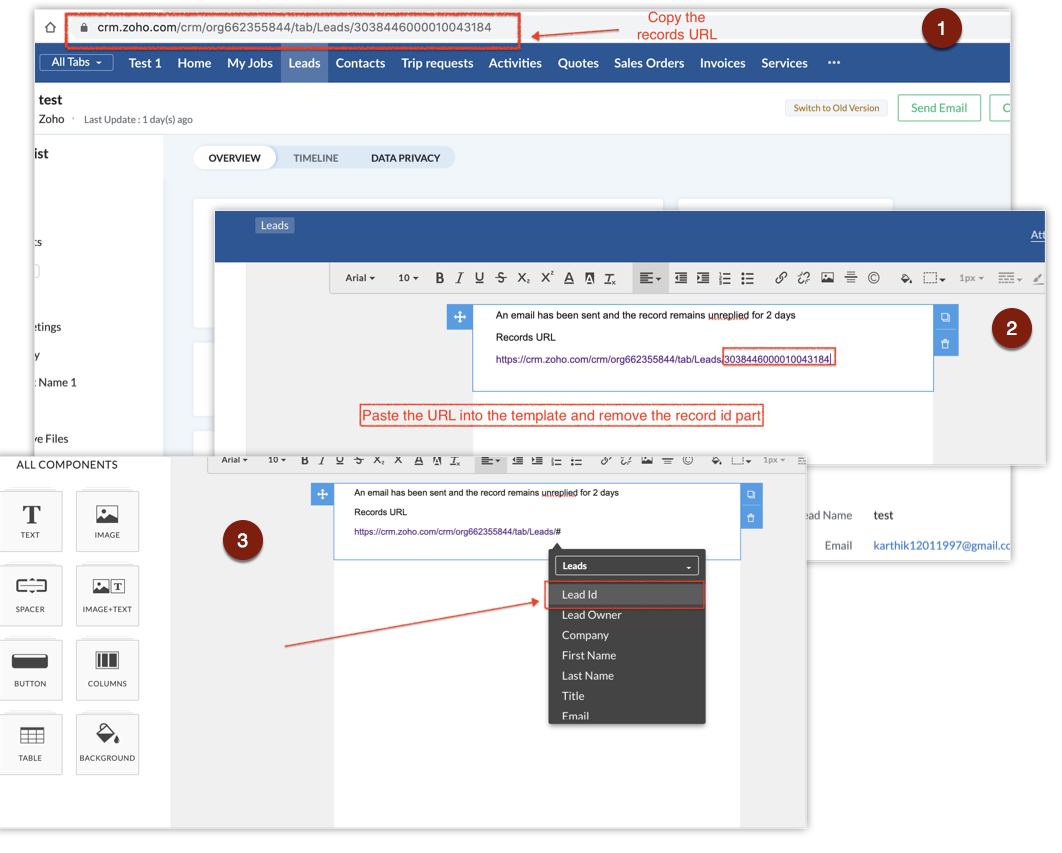
Task: Add a TABLE component
Action: click(30, 745)
